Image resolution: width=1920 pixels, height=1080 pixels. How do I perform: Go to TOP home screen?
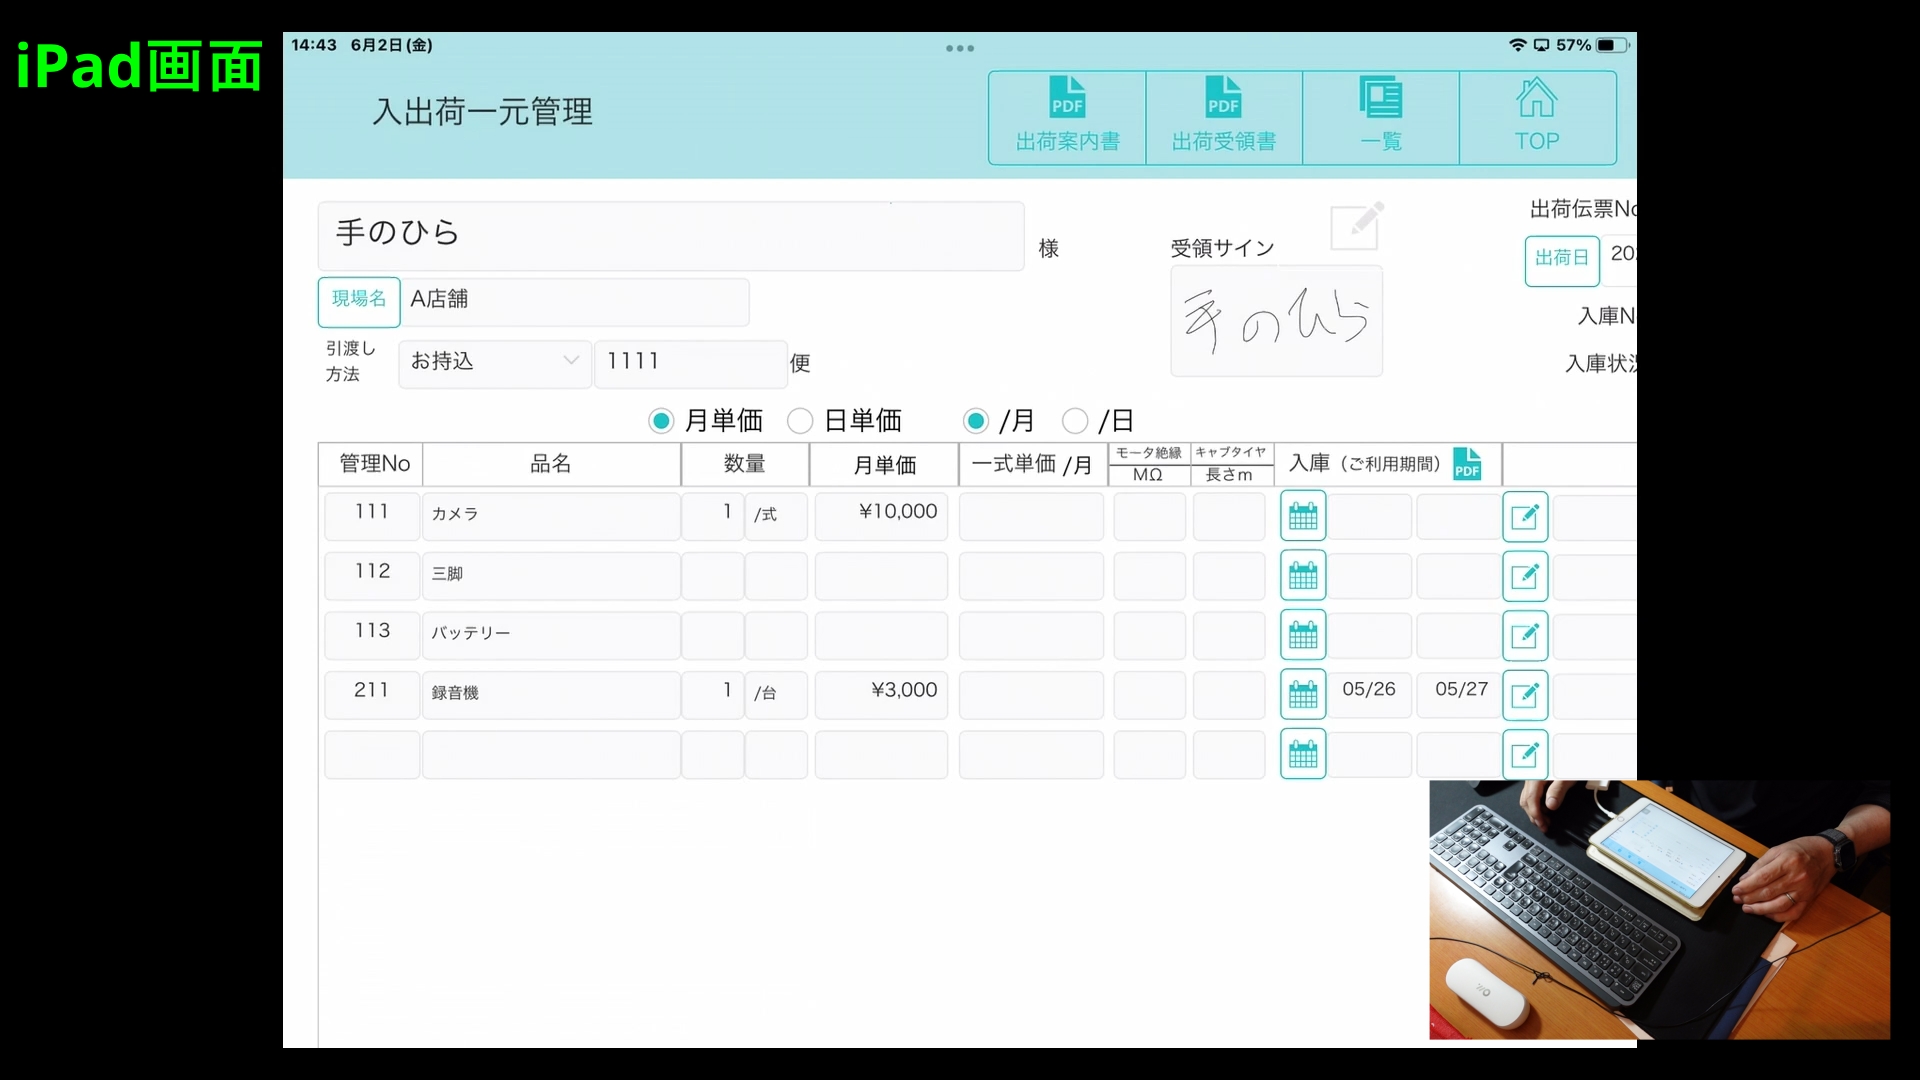click(1537, 117)
